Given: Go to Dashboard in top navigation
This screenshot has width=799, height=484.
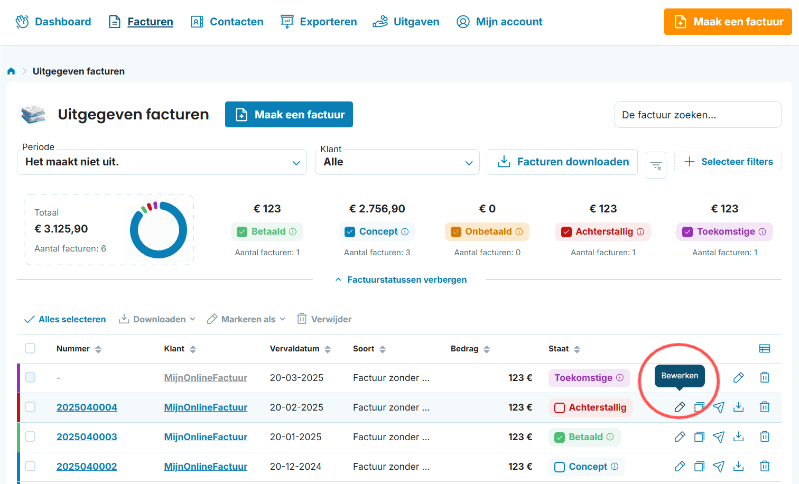Looking at the screenshot, I should (x=53, y=22).
